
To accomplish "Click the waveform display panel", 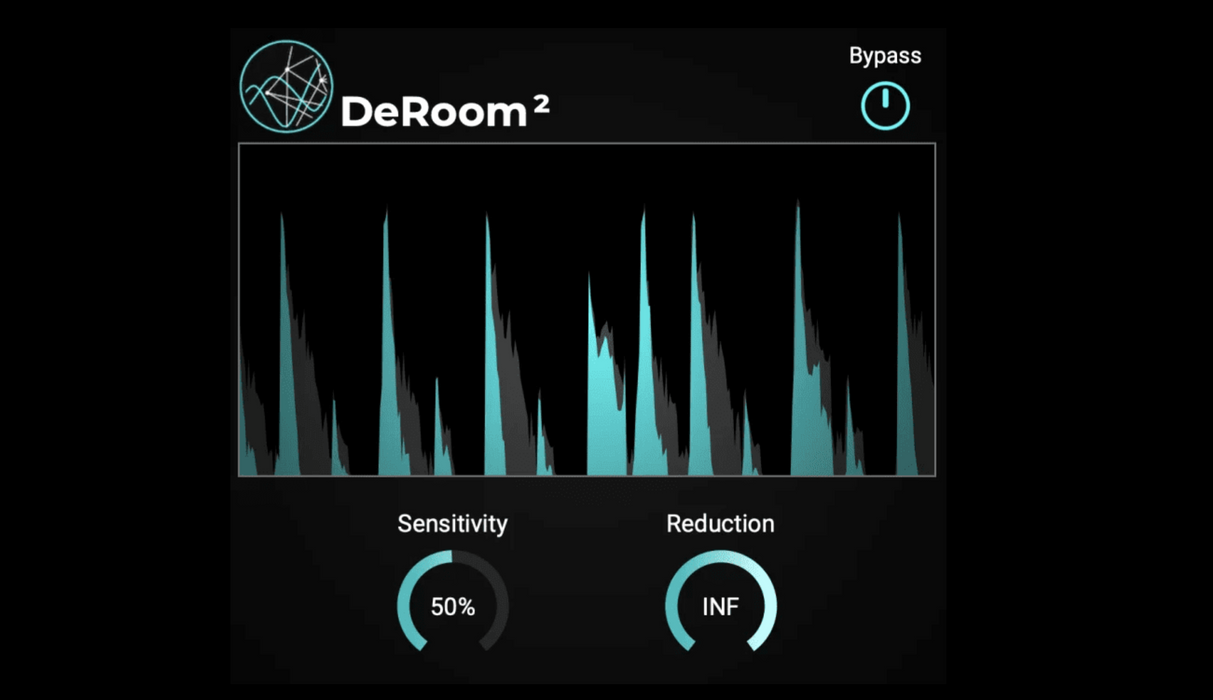I will pos(587,309).
